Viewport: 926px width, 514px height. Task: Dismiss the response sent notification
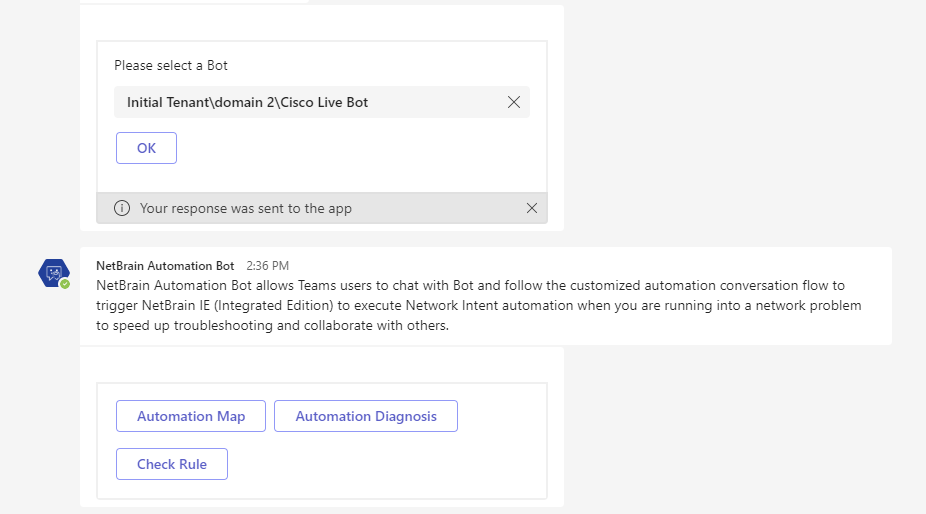point(532,208)
